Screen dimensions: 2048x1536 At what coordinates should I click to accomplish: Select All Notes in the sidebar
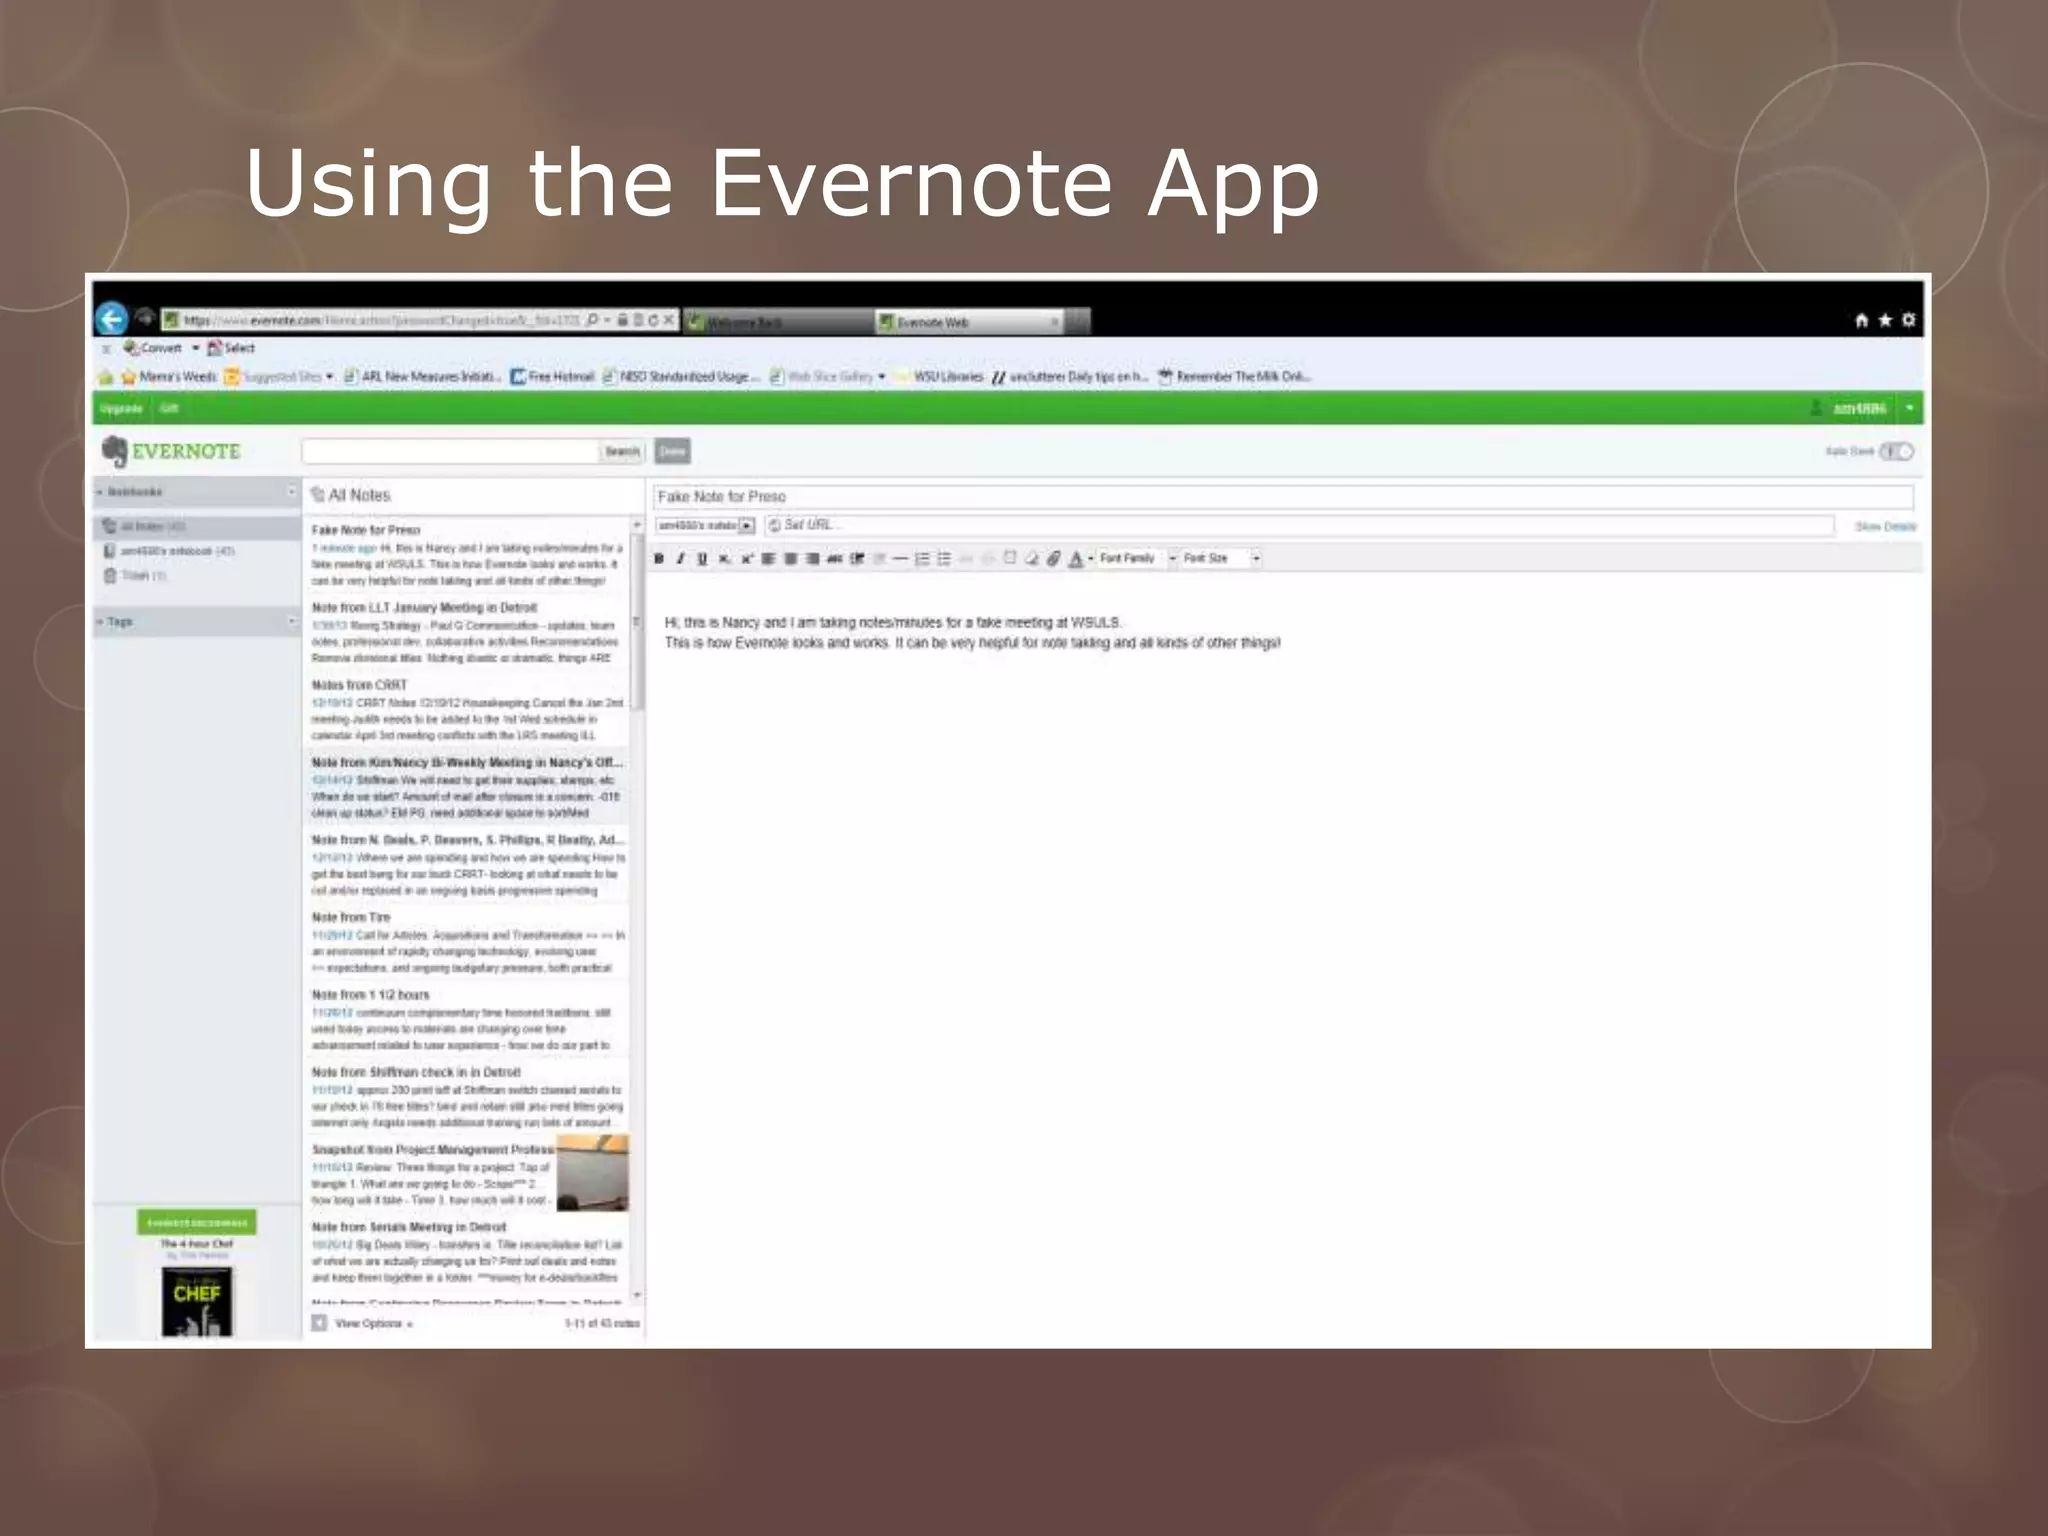(x=196, y=526)
